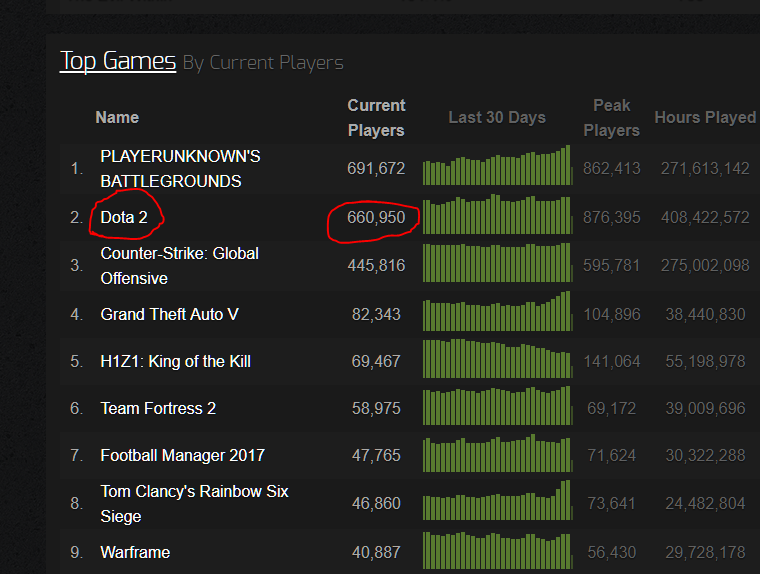Click the current players value 46,860
The width and height of the screenshot is (760, 574).
pos(376,503)
